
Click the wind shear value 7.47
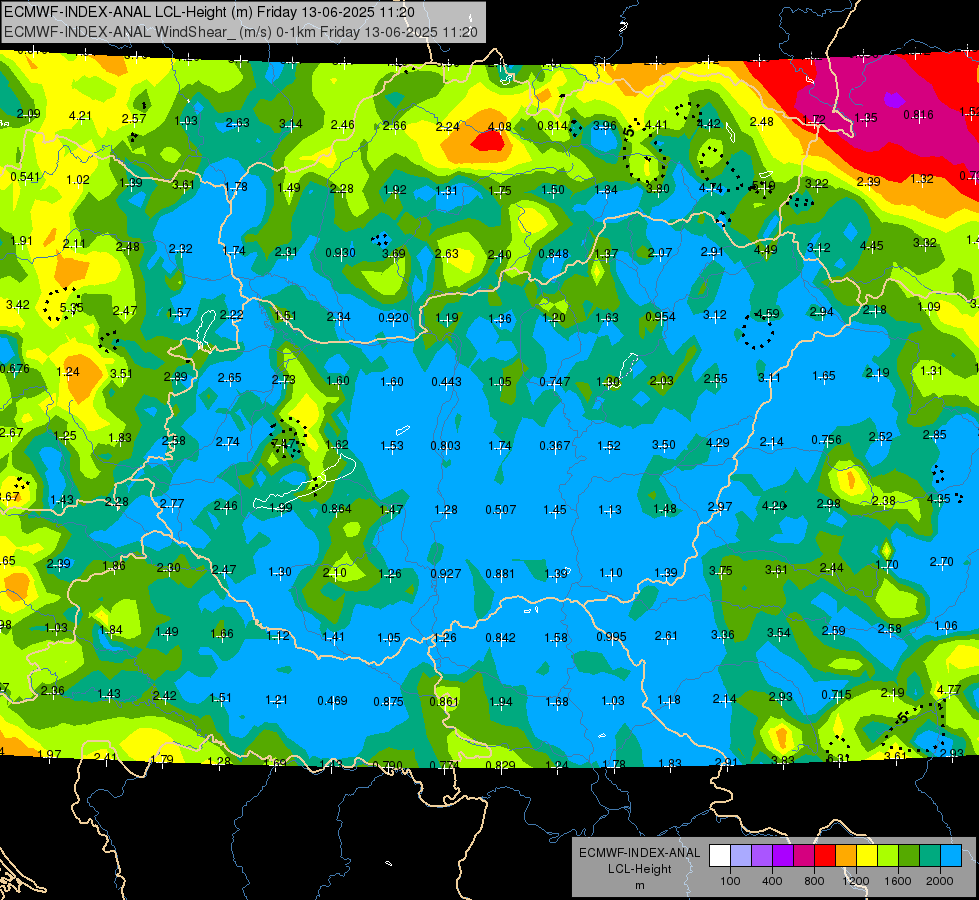coord(283,443)
